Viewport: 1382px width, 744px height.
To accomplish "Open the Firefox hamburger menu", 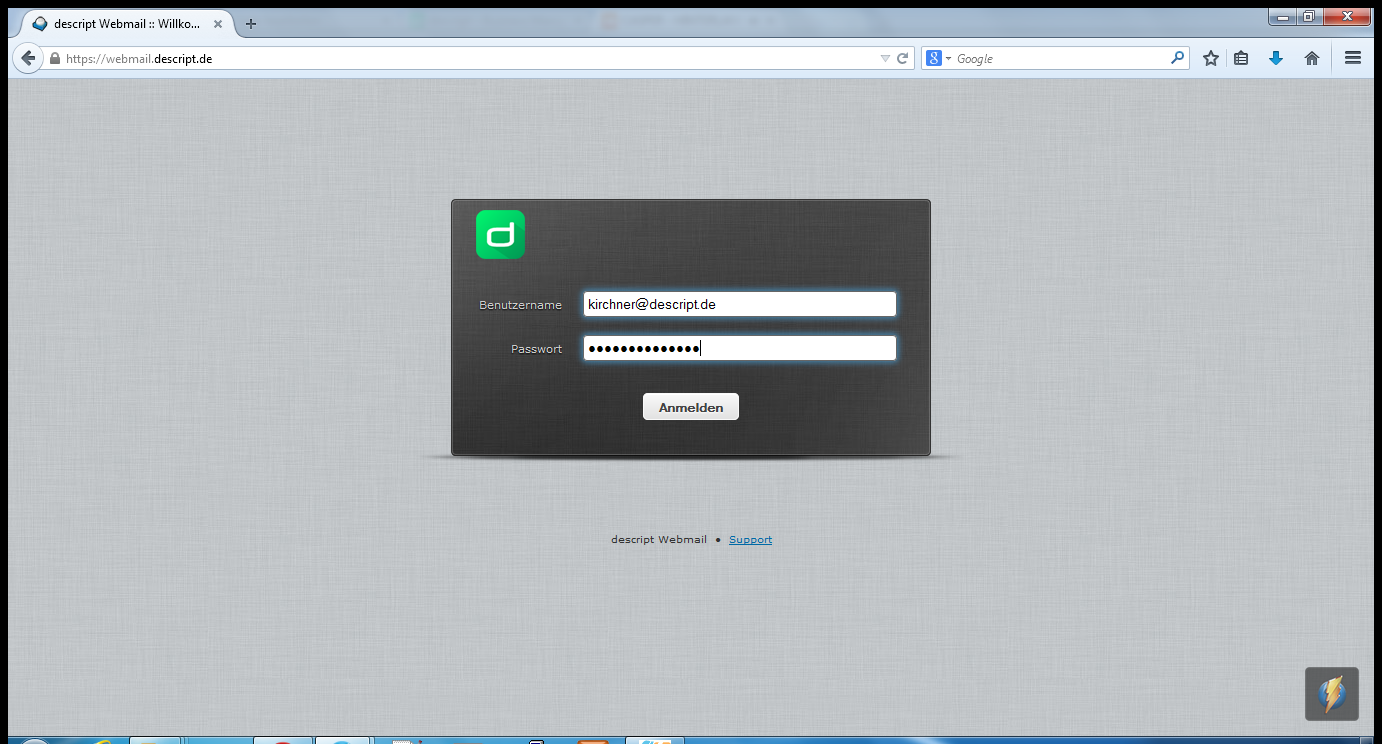I will (1353, 59).
